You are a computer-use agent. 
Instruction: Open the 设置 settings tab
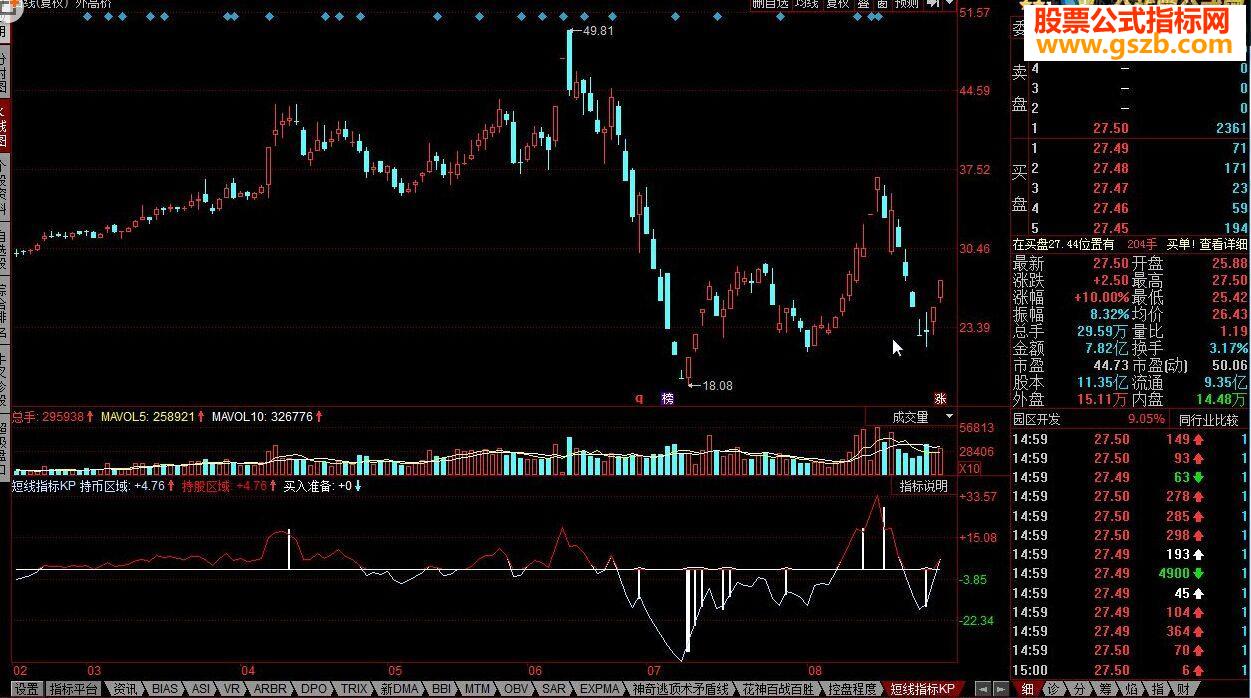pos(26,689)
